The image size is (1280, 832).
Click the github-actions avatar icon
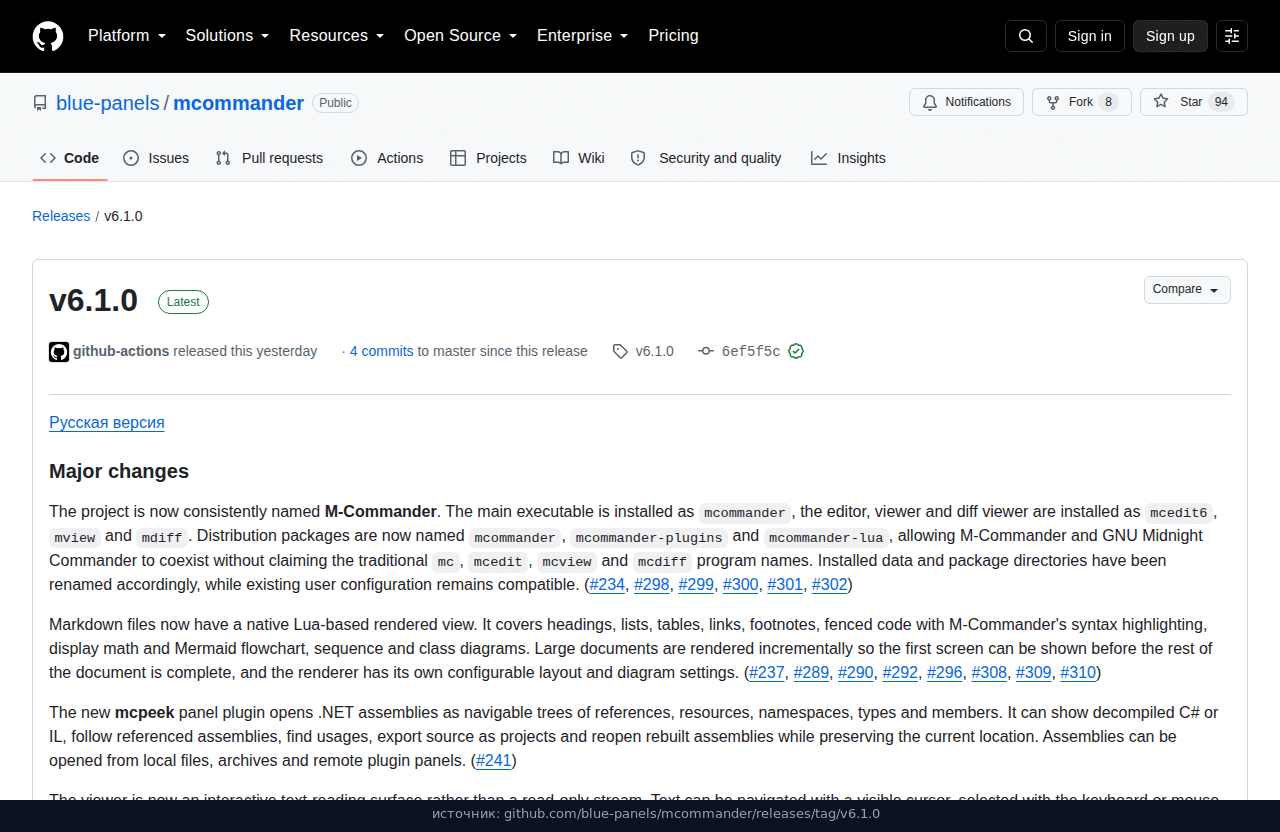(59, 352)
